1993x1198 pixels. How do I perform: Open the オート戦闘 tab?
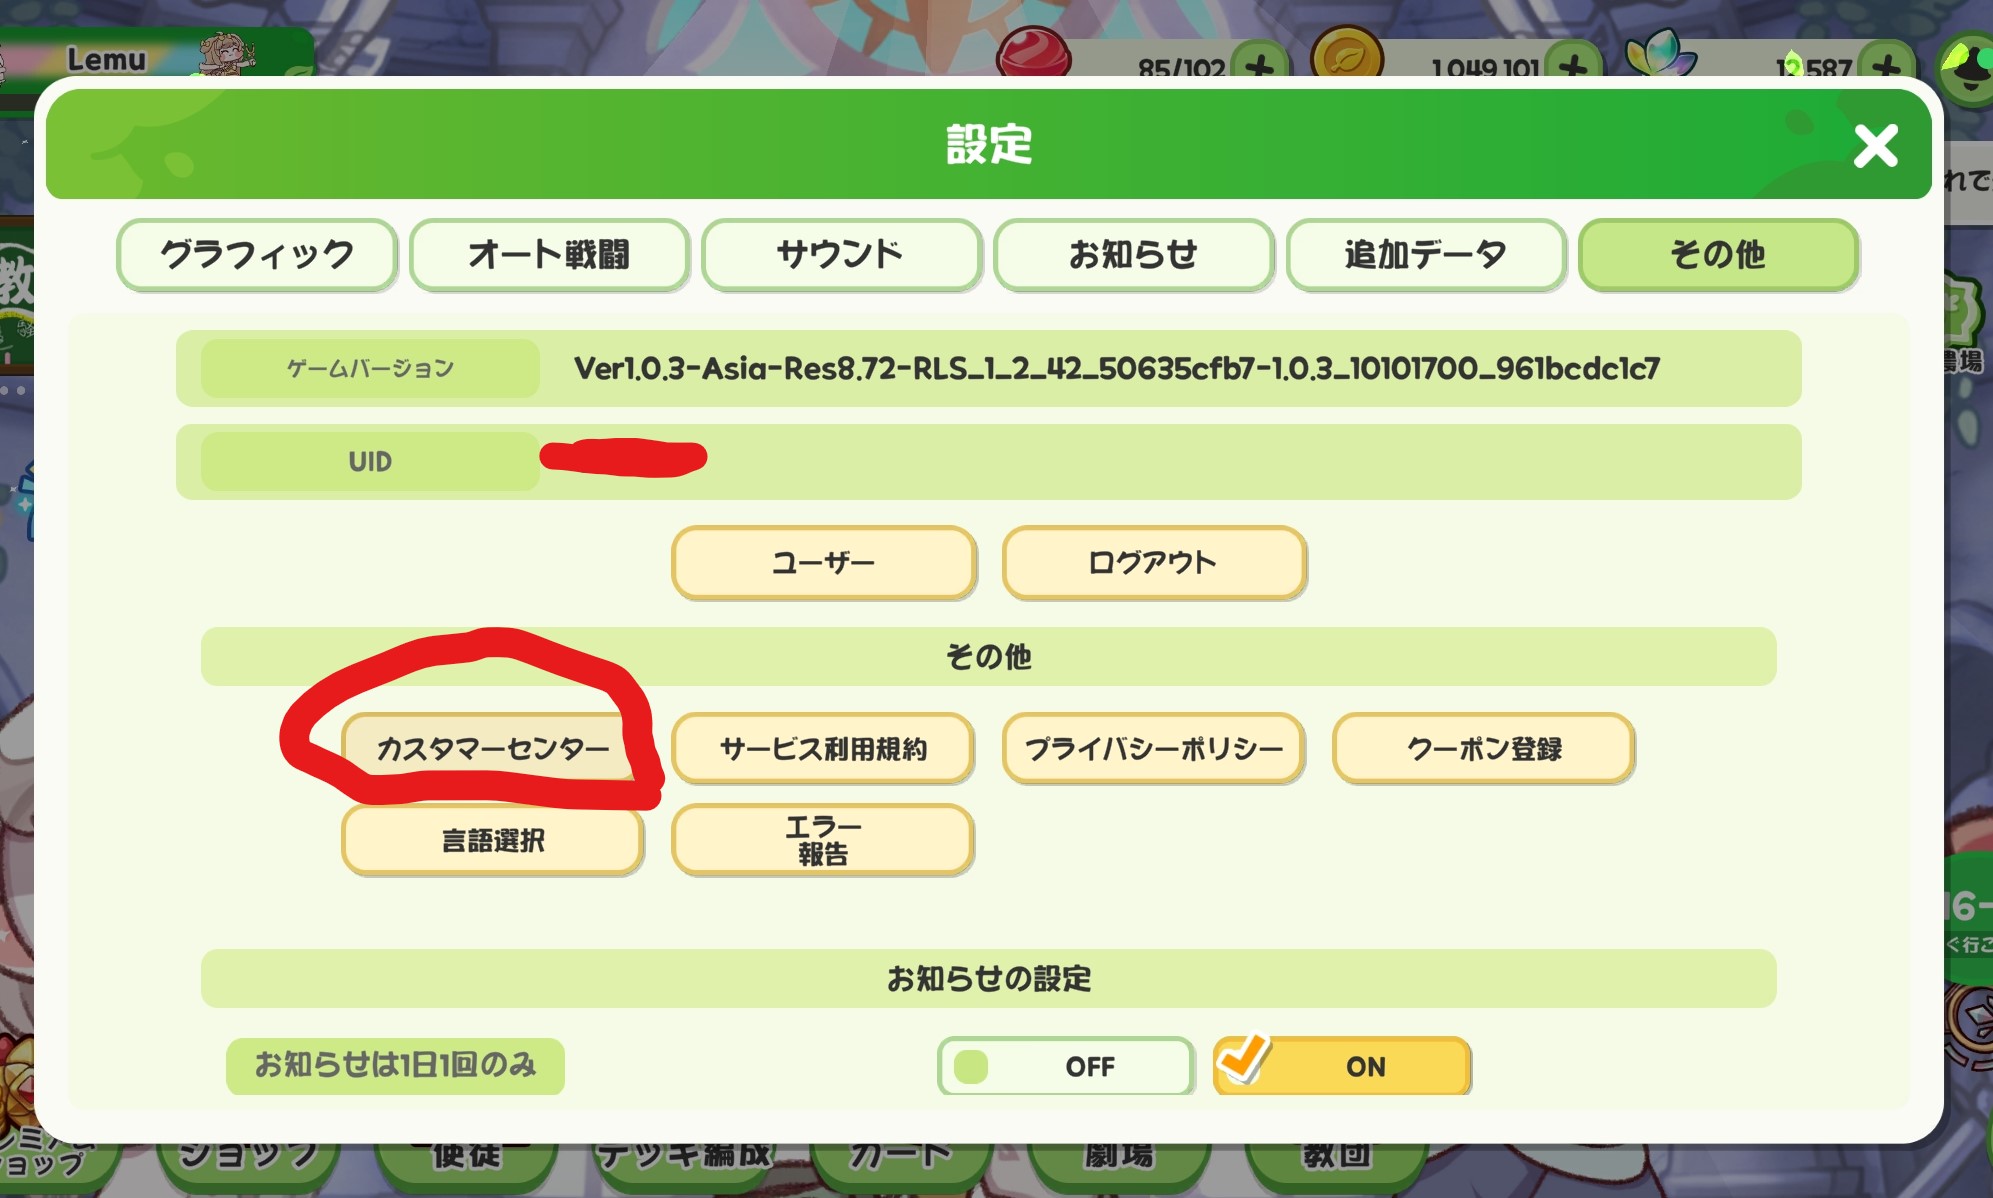coord(549,255)
